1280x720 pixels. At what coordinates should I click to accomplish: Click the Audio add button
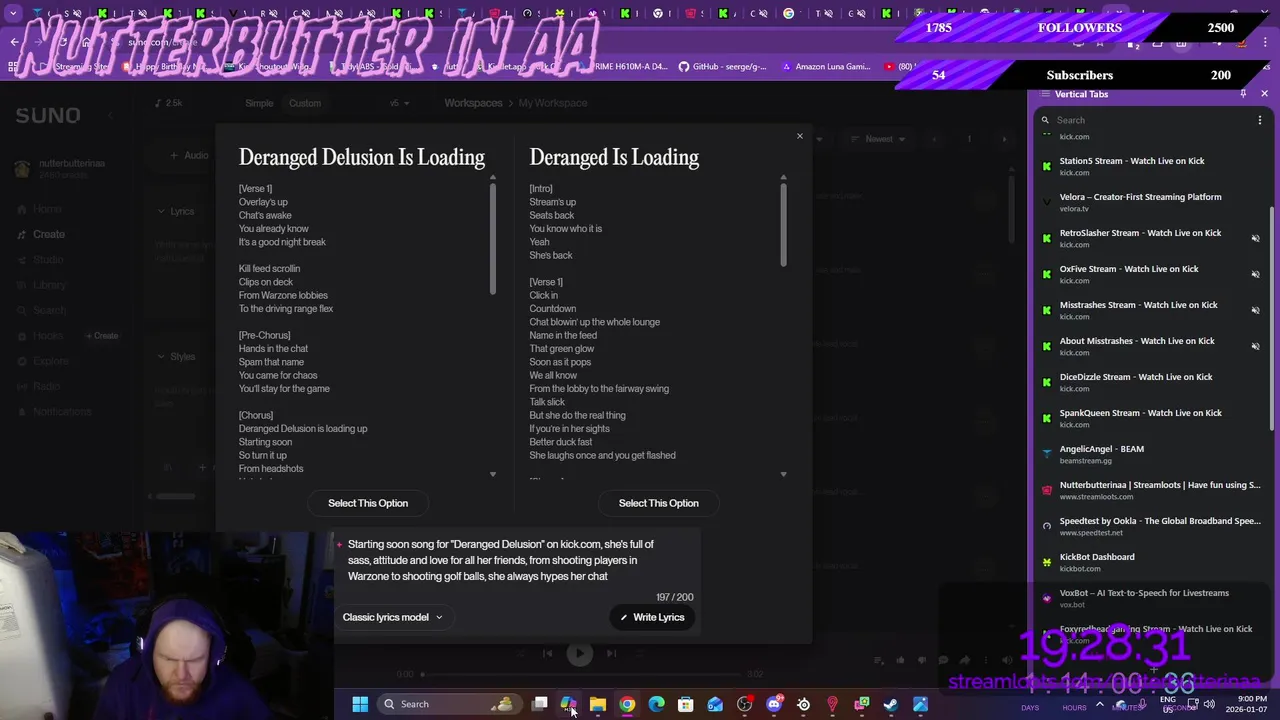189,155
